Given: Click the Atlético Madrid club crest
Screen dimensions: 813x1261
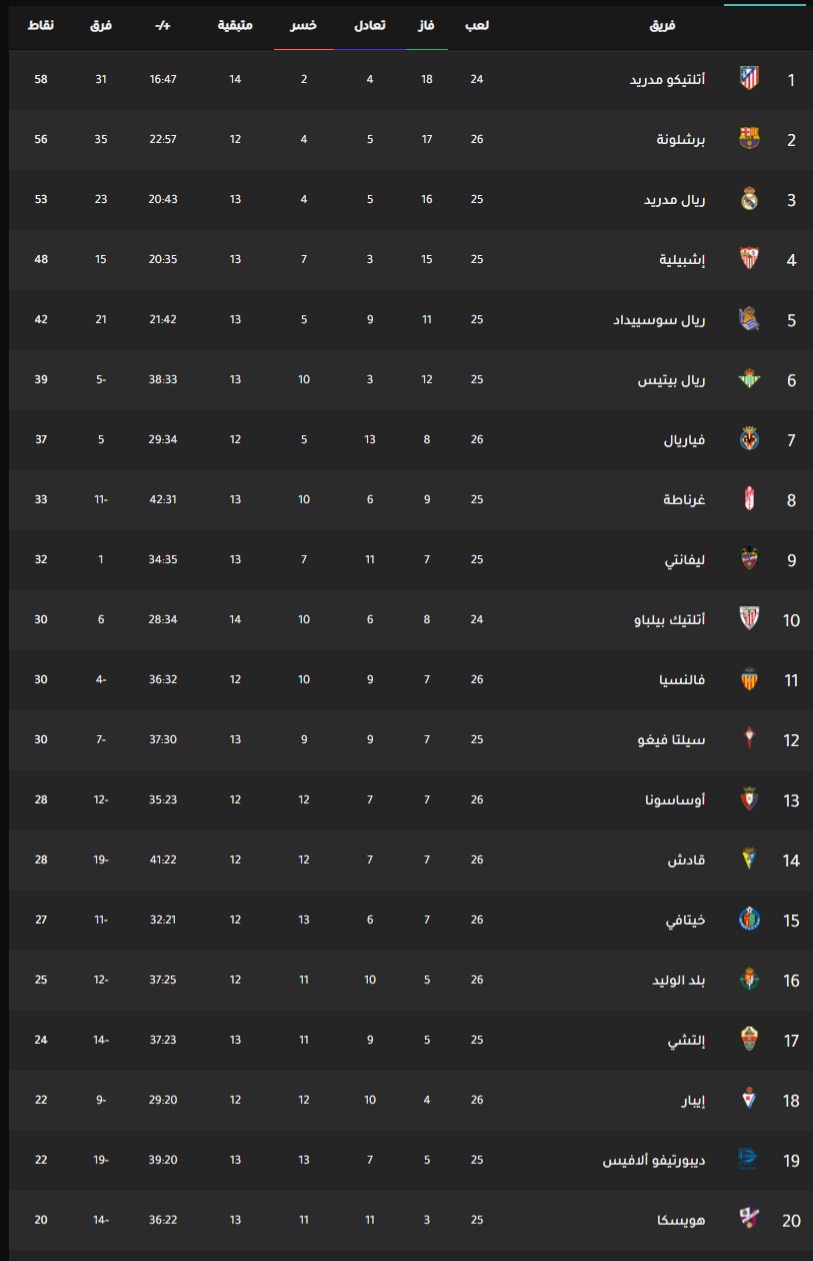Looking at the screenshot, I should [749, 79].
